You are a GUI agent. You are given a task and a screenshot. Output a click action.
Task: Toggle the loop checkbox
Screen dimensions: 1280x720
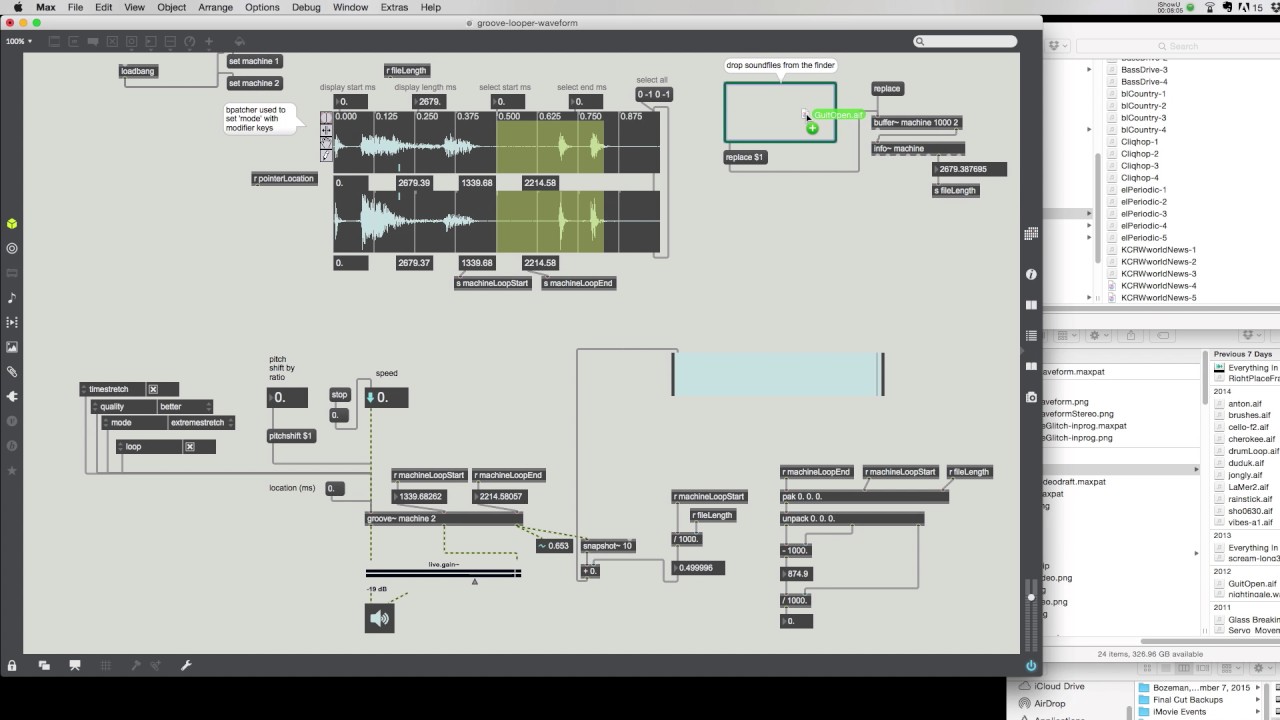[189, 446]
